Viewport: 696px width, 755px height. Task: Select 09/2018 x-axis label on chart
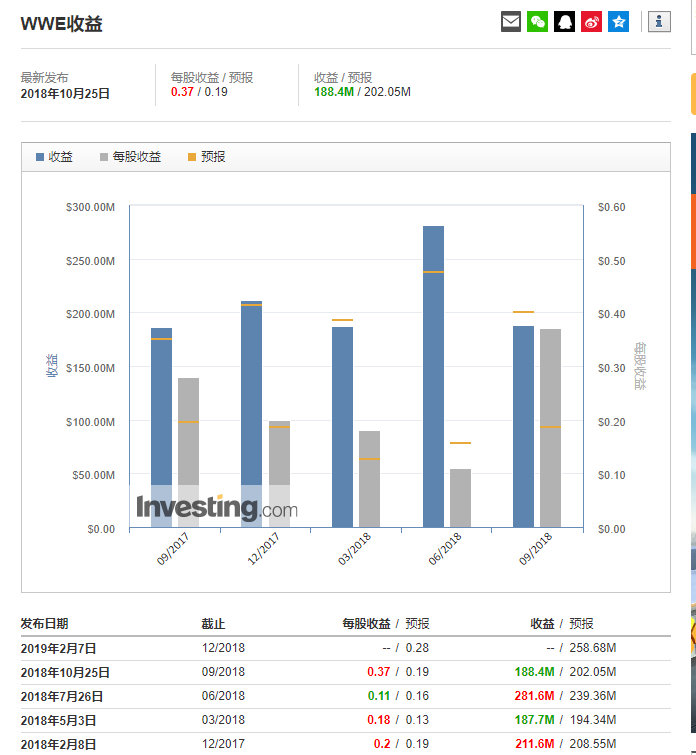tap(535, 549)
